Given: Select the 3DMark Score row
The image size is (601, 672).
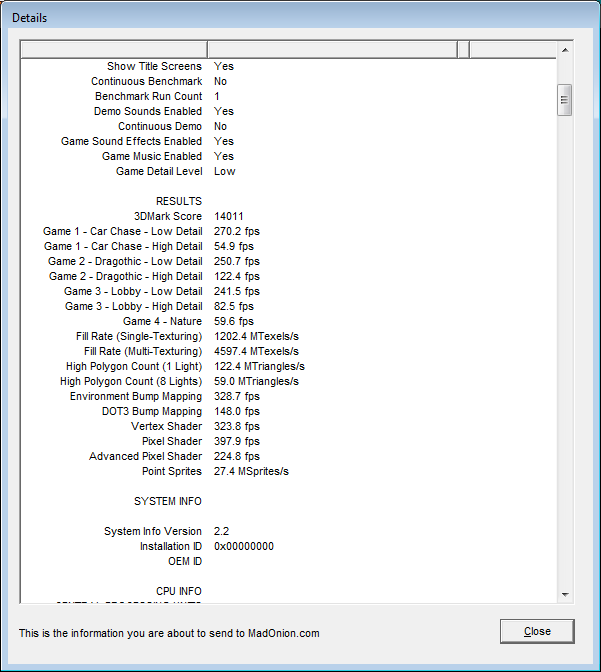Looking at the screenshot, I should (168, 216).
